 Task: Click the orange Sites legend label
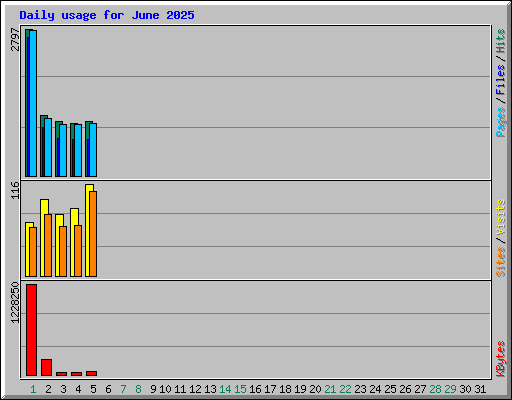tap(500, 262)
